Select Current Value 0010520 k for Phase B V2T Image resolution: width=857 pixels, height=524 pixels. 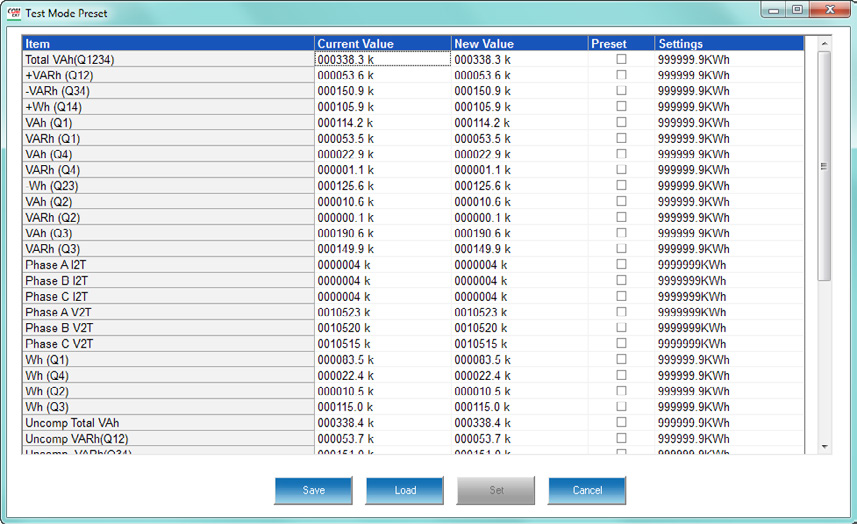pyautogui.click(x=383, y=328)
